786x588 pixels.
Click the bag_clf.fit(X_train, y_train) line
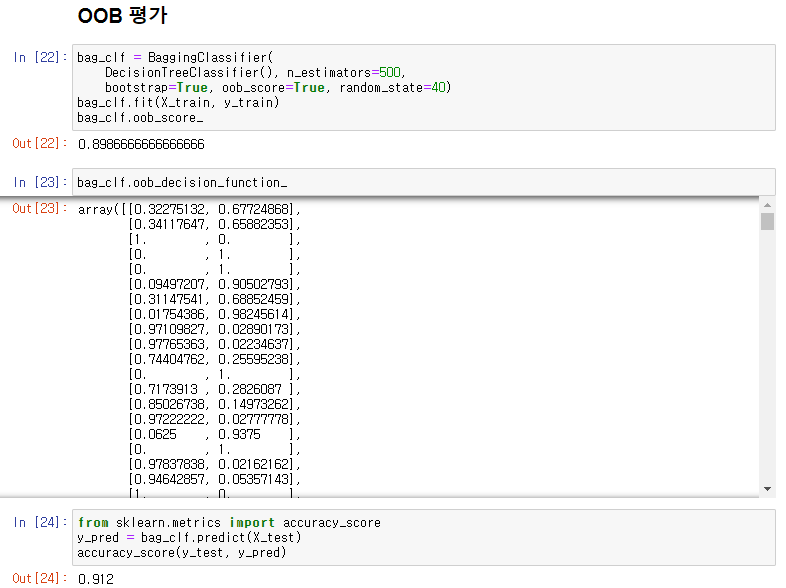tap(178, 103)
